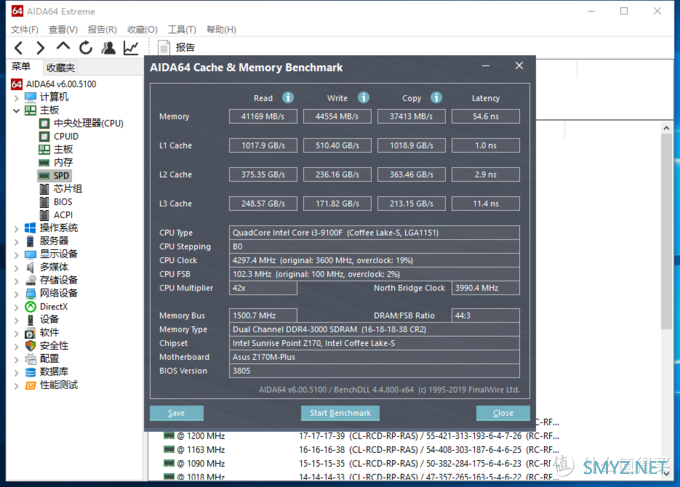Screen dimensions: 680x487
Task: Select the 计算机 computer icon in tree
Action: tap(30, 97)
